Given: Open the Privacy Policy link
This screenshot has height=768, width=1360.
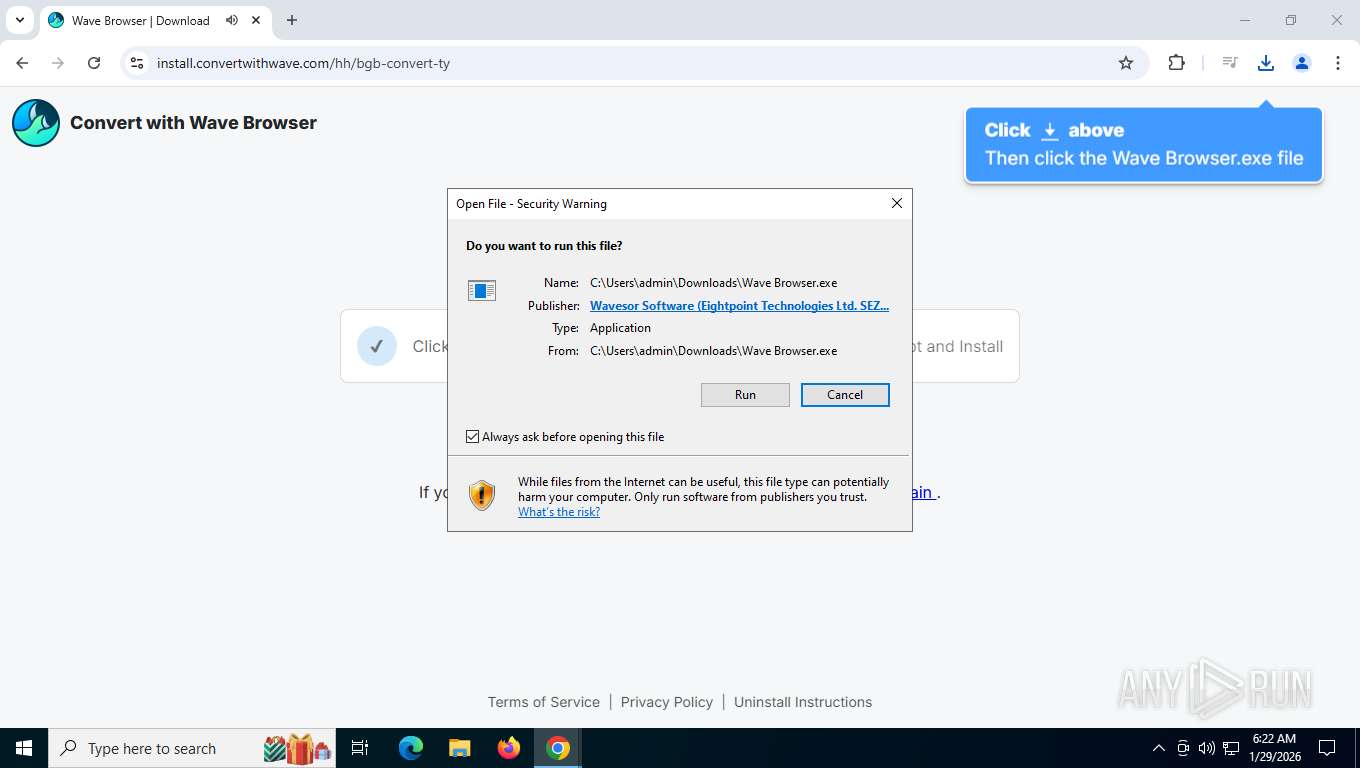Looking at the screenshot, I should (667, 702).
